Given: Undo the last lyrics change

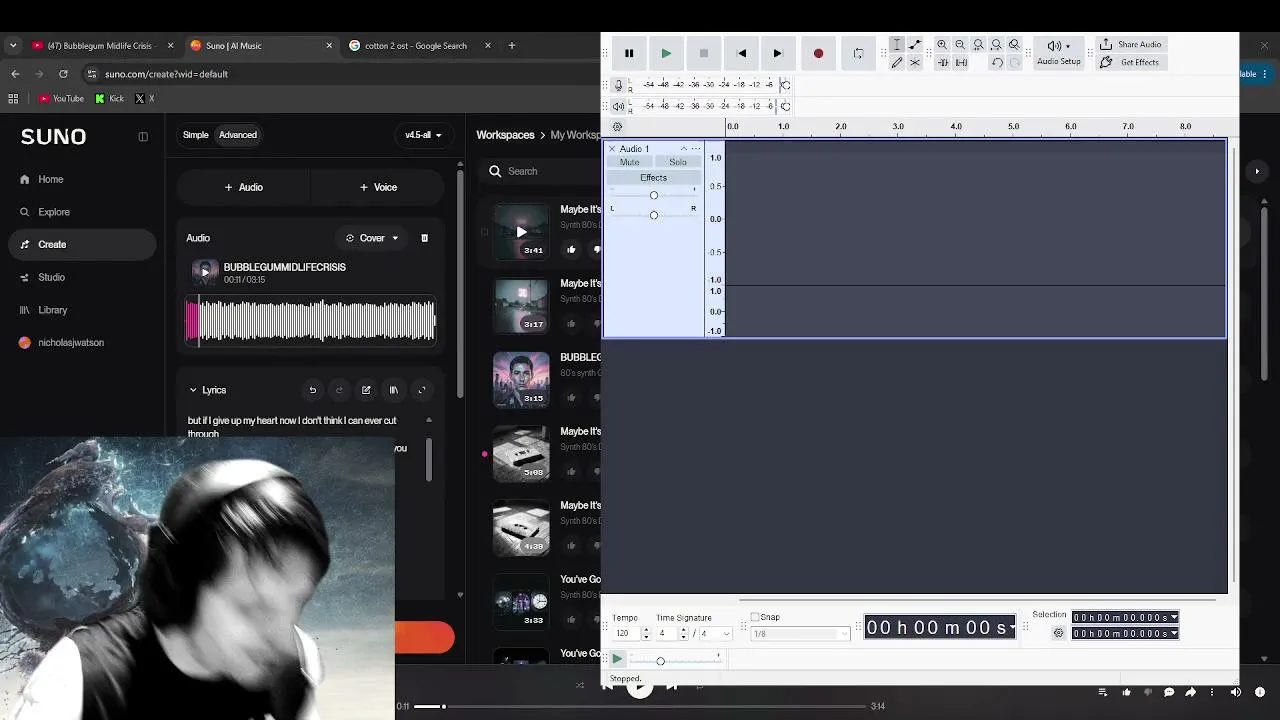Looking at the screenshot, I should point(313,390).
